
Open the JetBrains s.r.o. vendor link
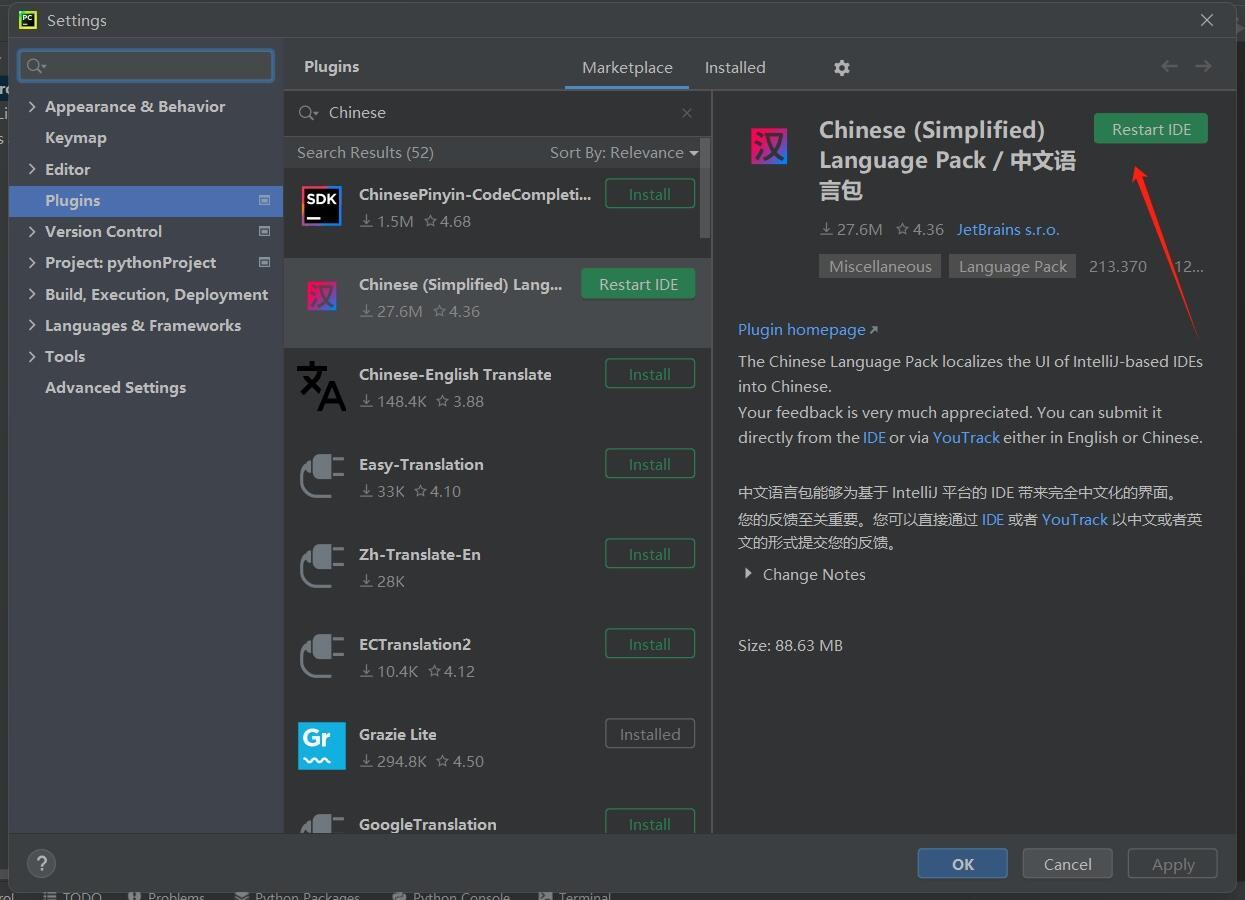(x=1008, y=229)
